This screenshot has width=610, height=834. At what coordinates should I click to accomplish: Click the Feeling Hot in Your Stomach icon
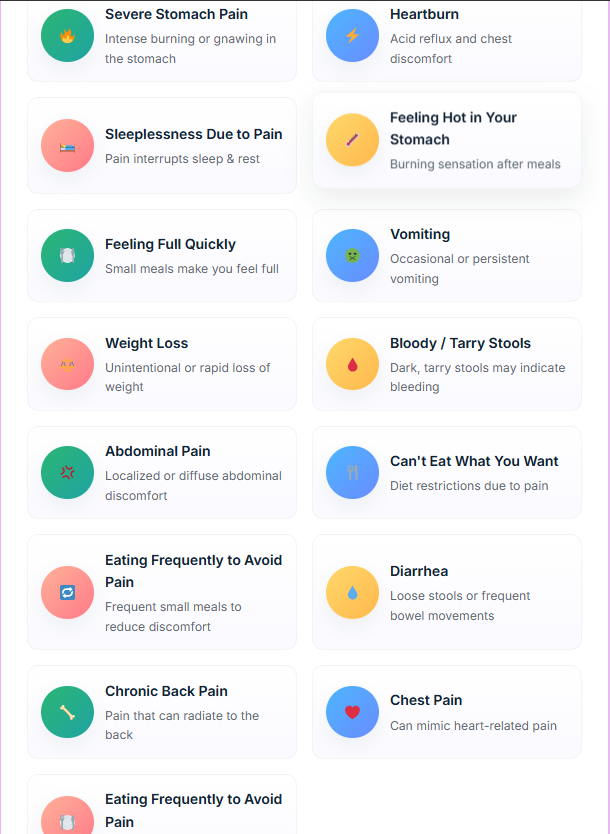pos(352,140)
